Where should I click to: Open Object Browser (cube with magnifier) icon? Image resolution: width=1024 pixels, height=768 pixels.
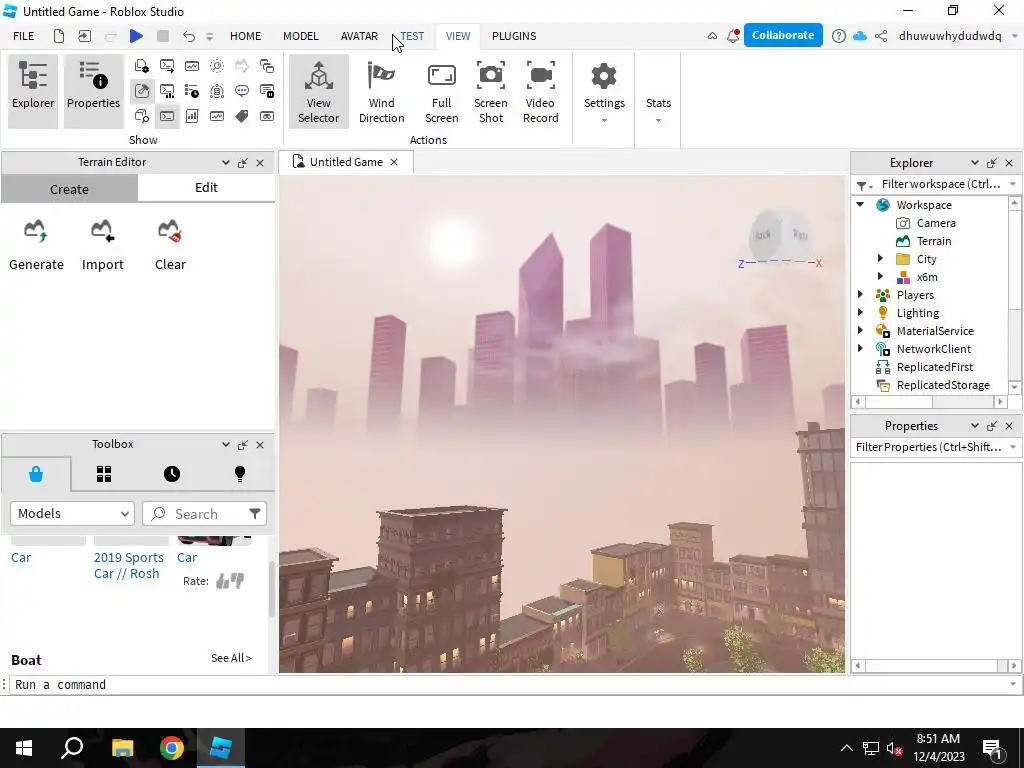tap(142, 116)
